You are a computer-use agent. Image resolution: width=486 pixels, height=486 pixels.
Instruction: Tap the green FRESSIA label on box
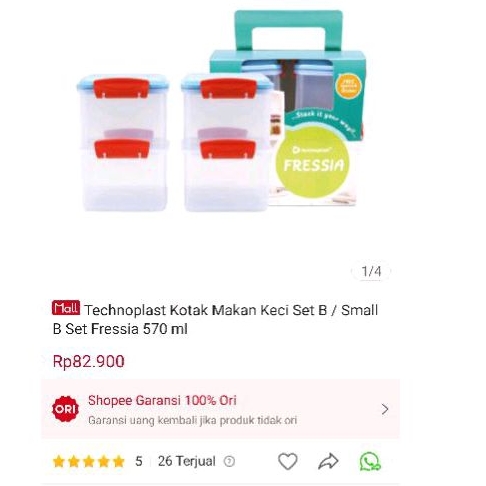click(x=312, y=162)
